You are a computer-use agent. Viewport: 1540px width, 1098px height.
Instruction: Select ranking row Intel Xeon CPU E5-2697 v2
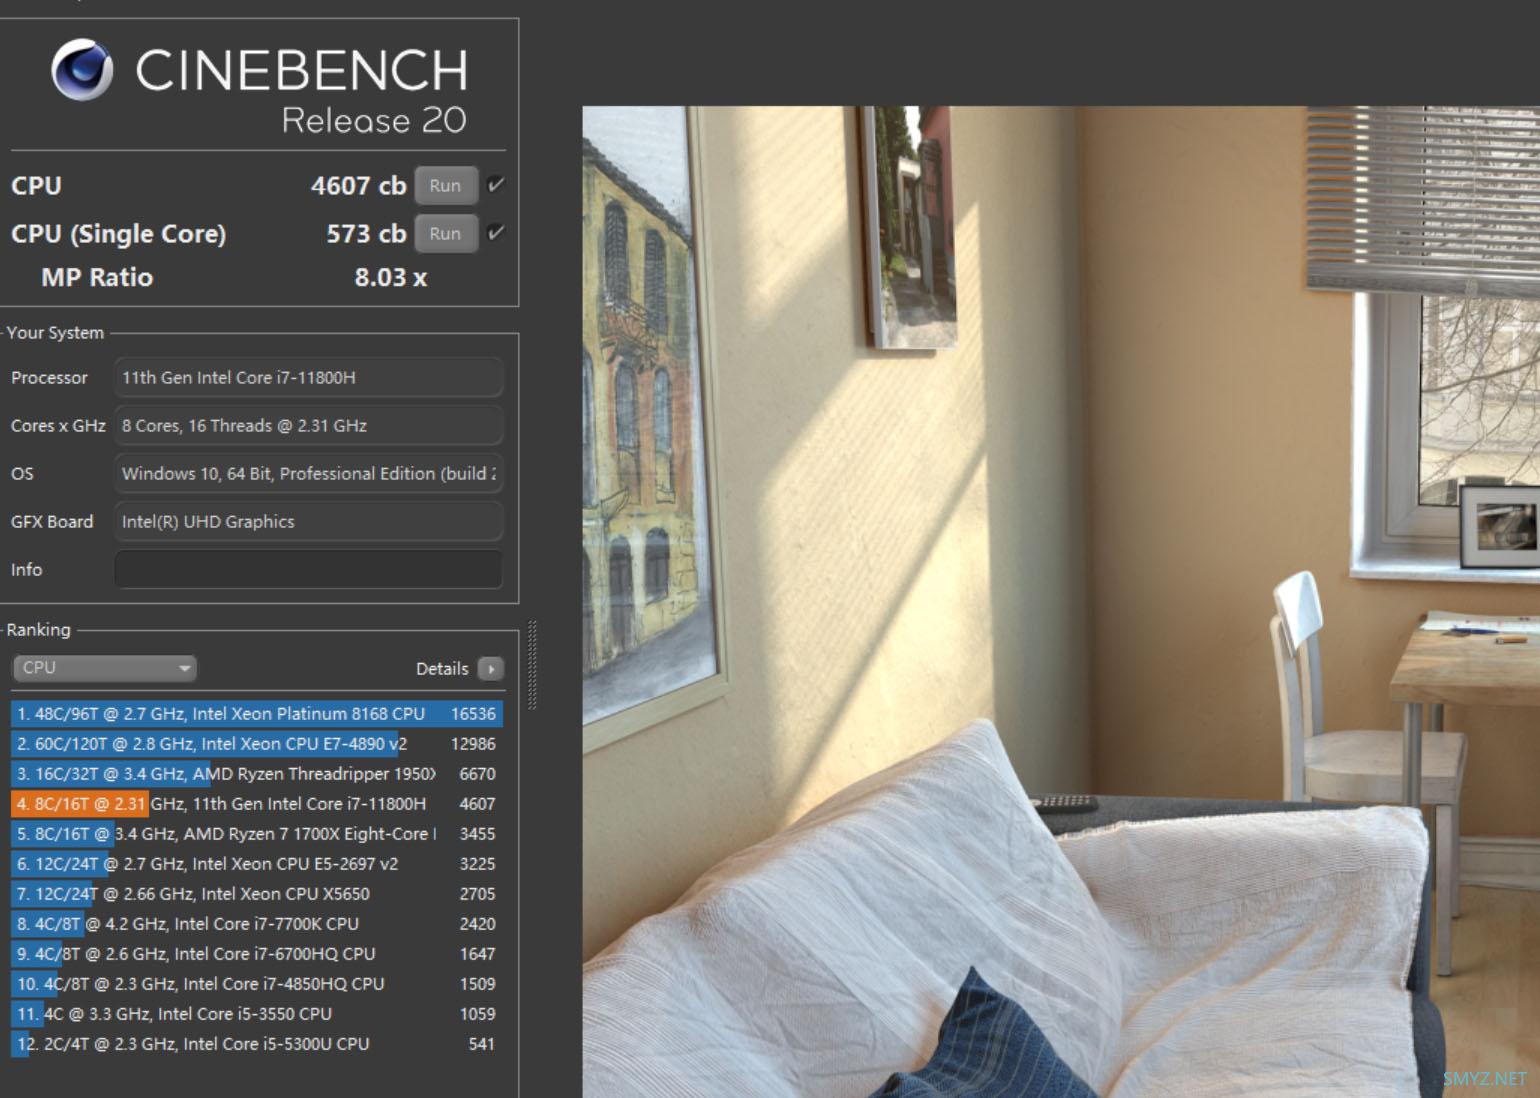(x=257, y=864)
